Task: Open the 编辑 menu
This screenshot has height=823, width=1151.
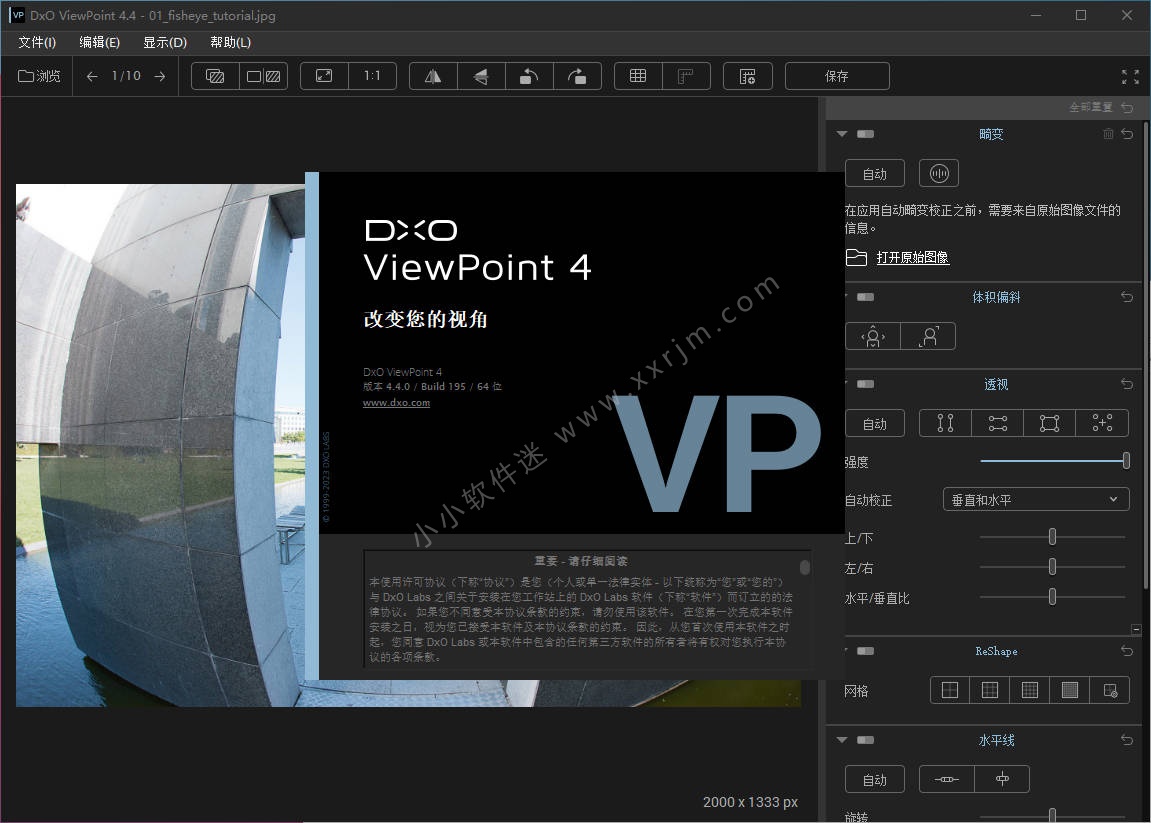Action: (x=99, y=42)
